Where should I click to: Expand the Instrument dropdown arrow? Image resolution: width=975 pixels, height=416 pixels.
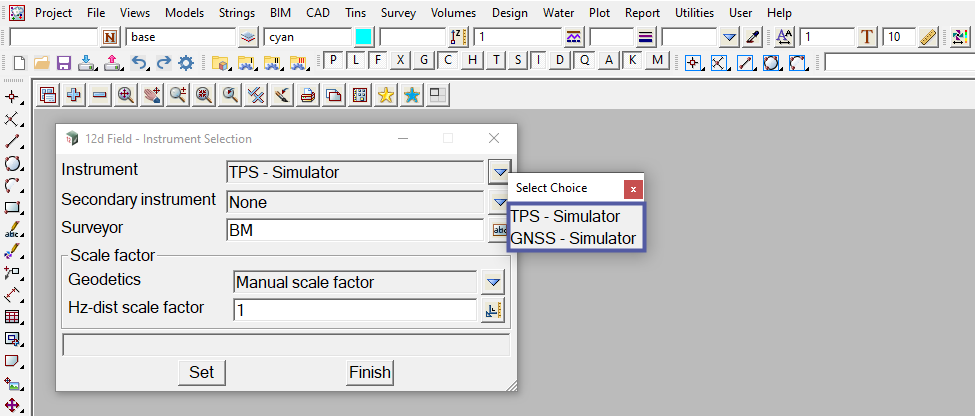coord(499,171)
